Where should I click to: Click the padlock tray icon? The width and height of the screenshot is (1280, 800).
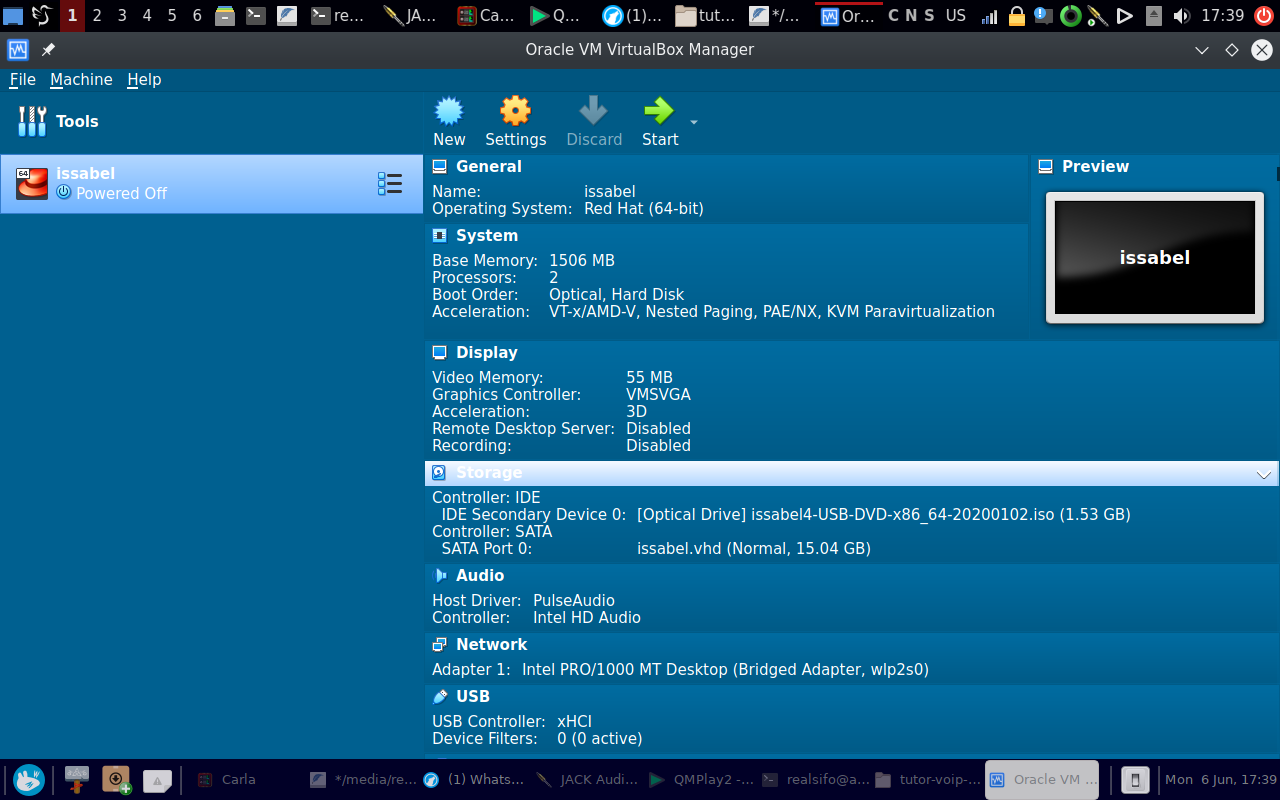[1016, 16]
